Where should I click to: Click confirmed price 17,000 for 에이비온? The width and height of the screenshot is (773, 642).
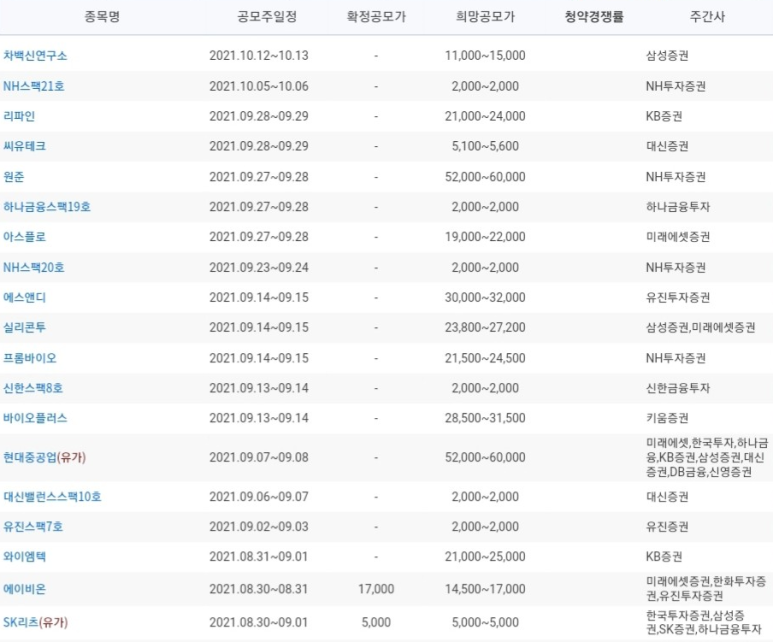pyautogui.click(x=376, y=589)
